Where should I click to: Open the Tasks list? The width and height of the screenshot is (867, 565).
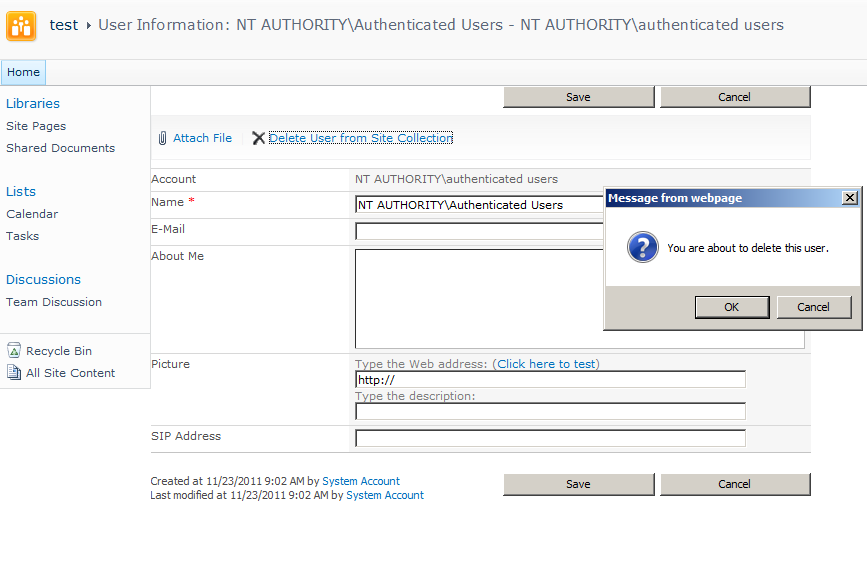click(x=23, y=236)
